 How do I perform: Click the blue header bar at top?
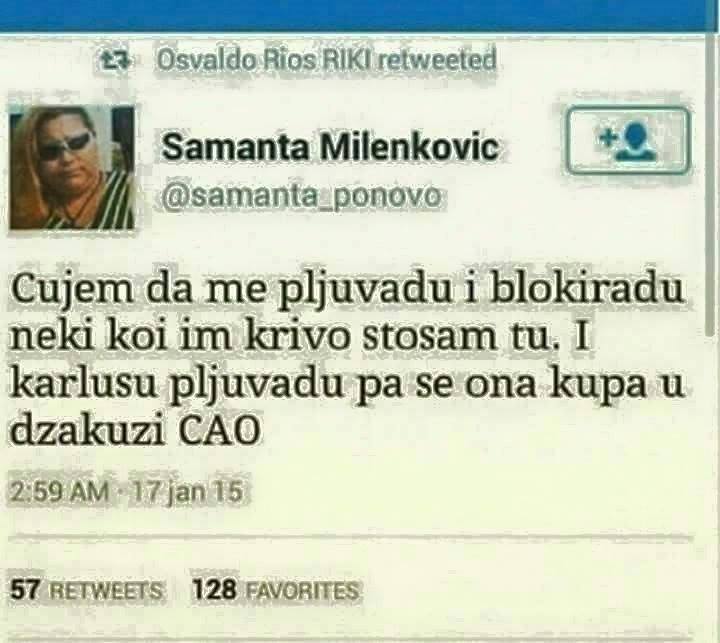pyautogui.click(x=360, y=15)
